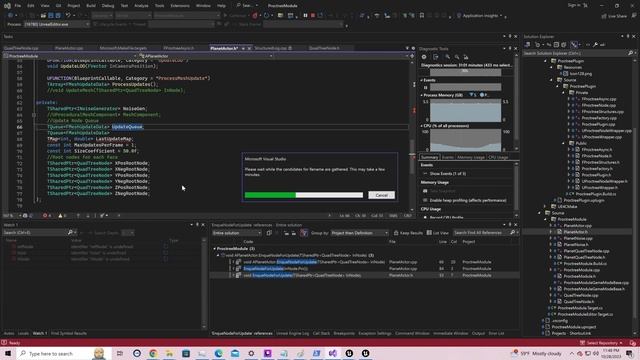Select the EnqueueNodeForUpdate reference row in PlanetActor.h
The width and height of the screenshot is (640, 360).
click(x=364, y=276)
